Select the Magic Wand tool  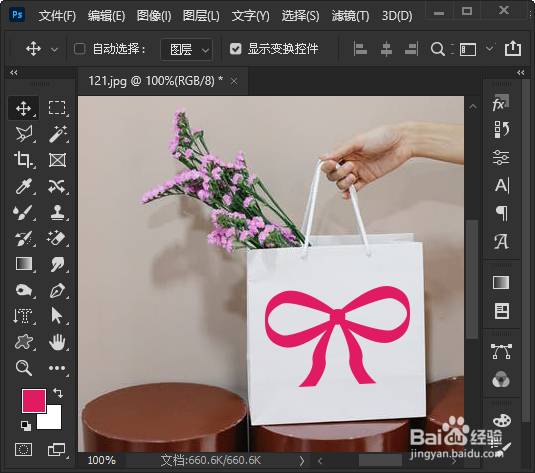[57, 134]
